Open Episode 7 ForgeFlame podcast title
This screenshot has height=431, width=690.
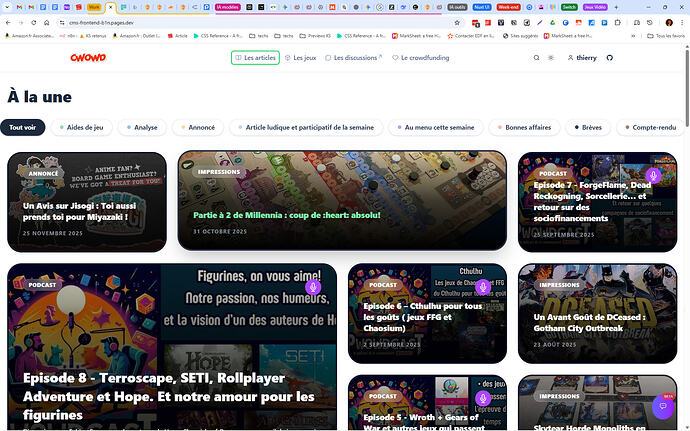point(592,202)
